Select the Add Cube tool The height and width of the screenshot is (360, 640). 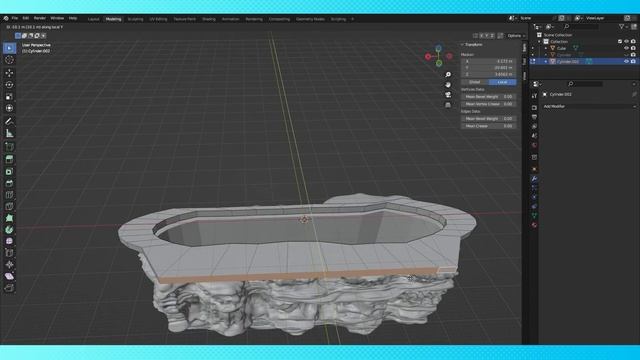pos(9,147)
